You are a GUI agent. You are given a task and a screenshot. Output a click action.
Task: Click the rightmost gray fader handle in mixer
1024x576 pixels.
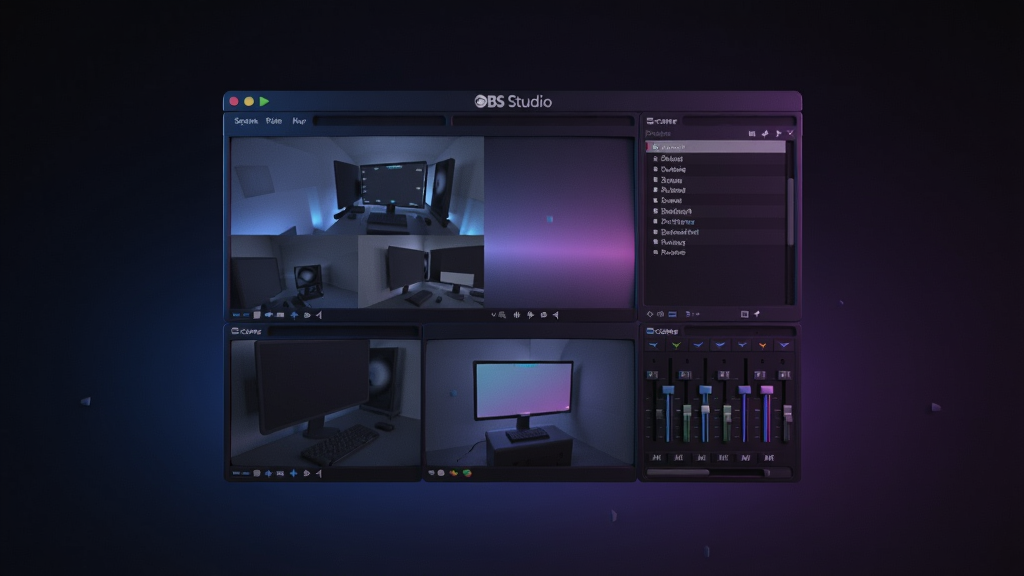pyautogui.click(x=788, y=412)
